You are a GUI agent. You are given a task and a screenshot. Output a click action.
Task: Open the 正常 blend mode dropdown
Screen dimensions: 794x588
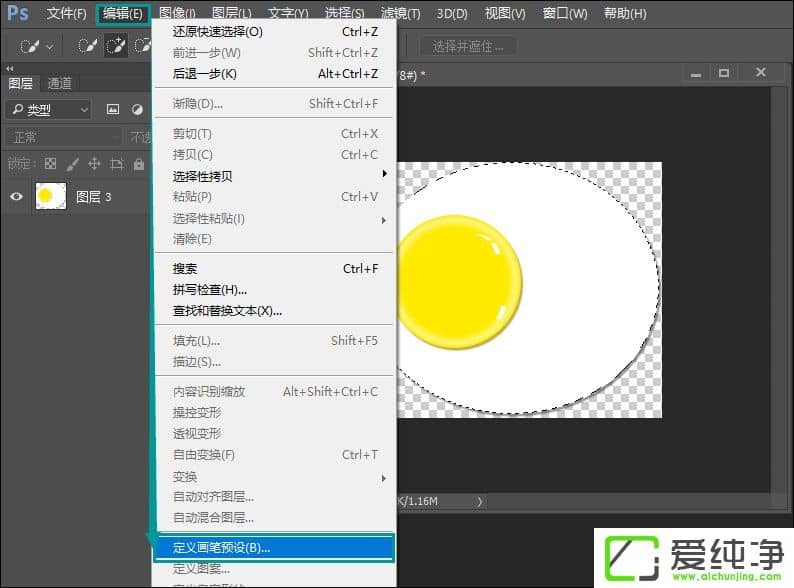[60, 137]
